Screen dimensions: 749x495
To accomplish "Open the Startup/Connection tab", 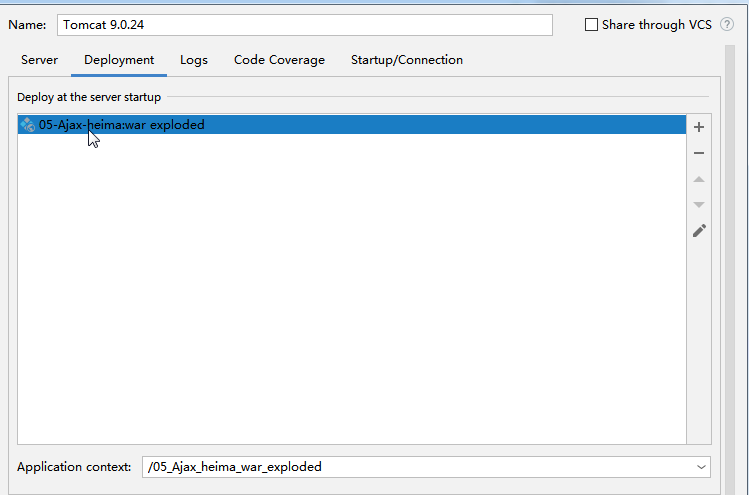I will tap(407, 60).
